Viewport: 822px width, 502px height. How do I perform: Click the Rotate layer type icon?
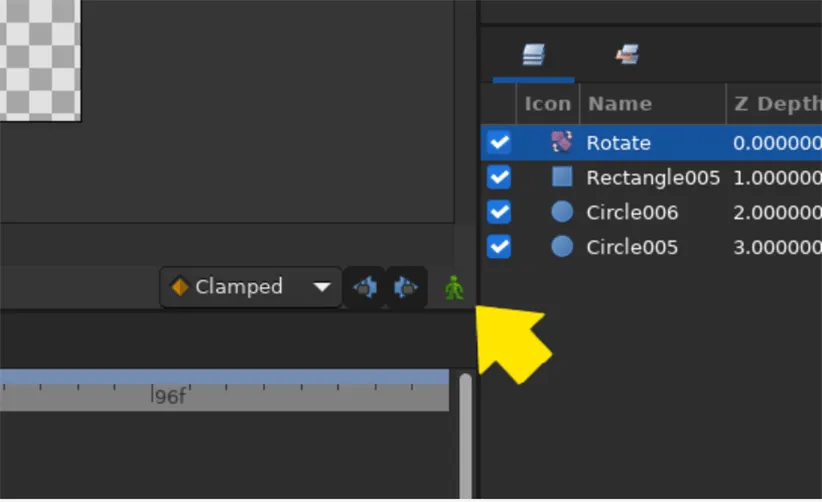point(561,143)
